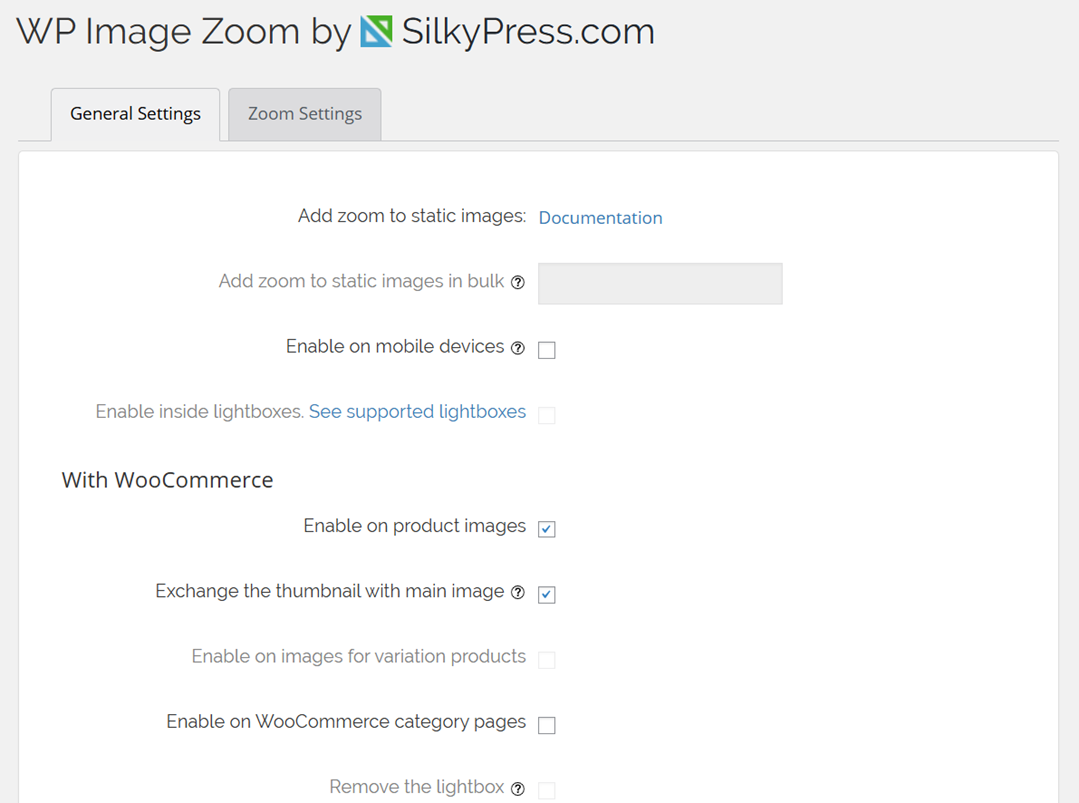
Task: Switch to the Zoom Settings tab
Action: pyautogui.click(x=305, y=114)
